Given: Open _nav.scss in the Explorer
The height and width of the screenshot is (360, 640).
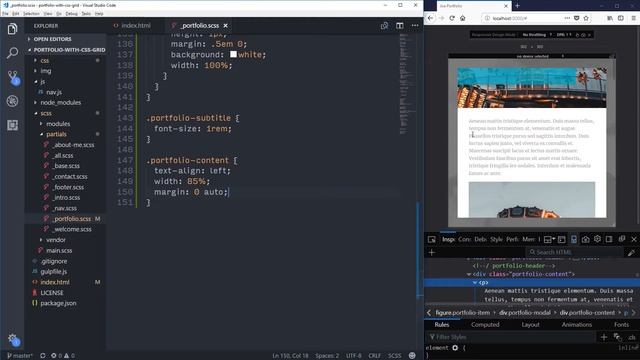Looking at the screenshot, I should [65, 208].
